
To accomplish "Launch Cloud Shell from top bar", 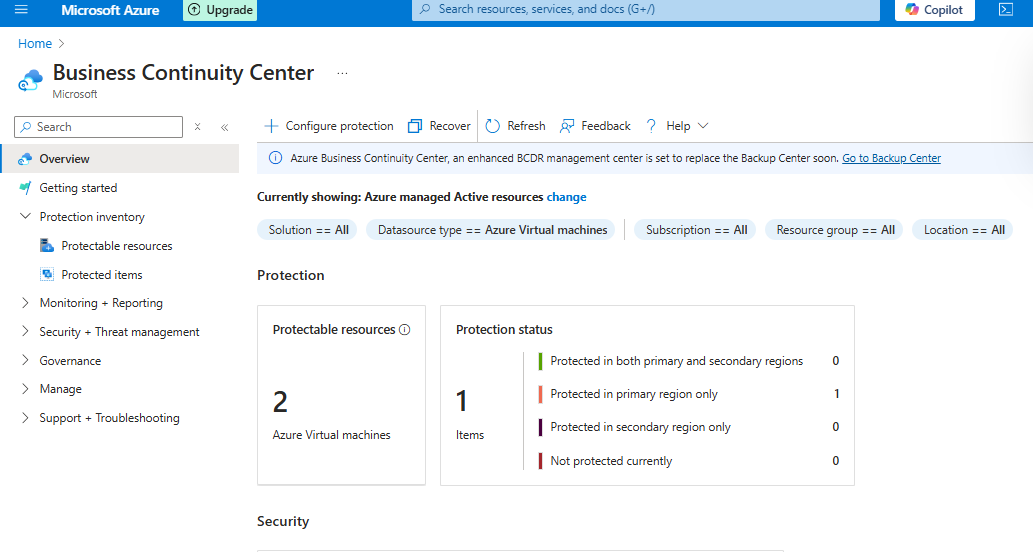I will coord(1006,10).
